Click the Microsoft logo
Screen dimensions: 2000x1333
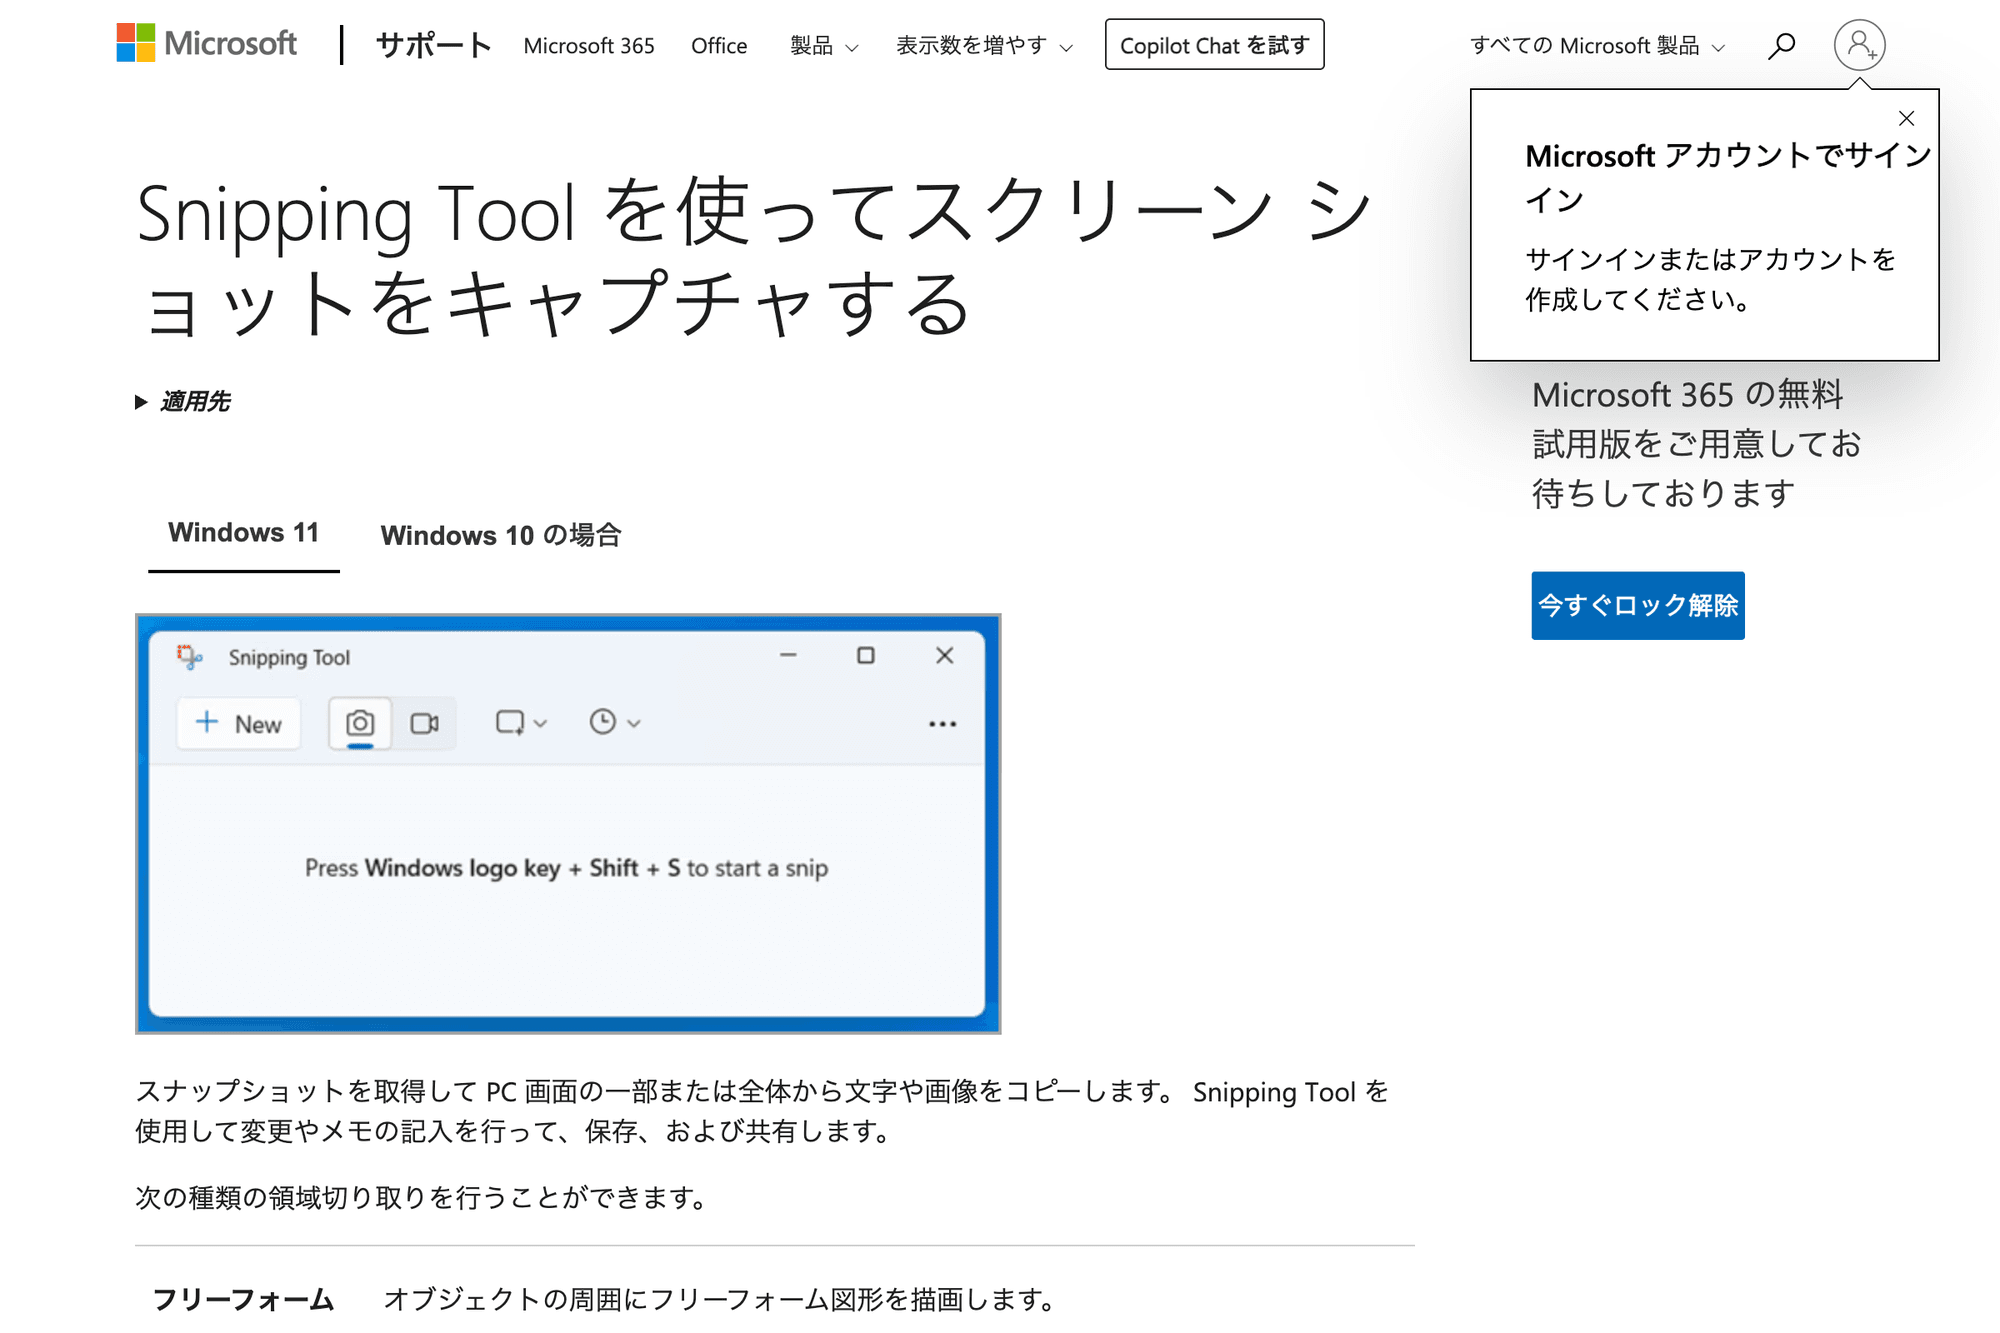click(x=206, y=44)
